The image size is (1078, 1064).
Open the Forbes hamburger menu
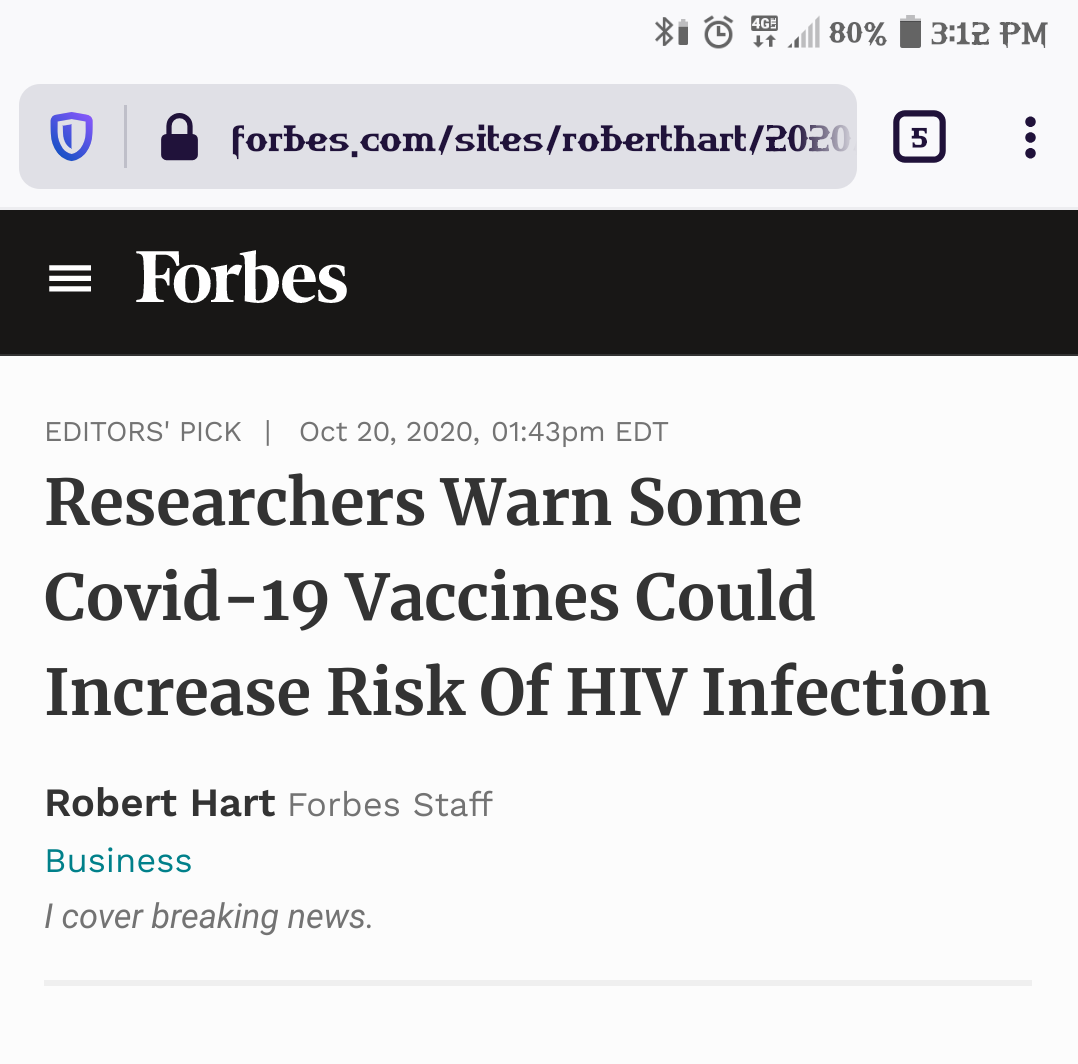click(70, 279)
